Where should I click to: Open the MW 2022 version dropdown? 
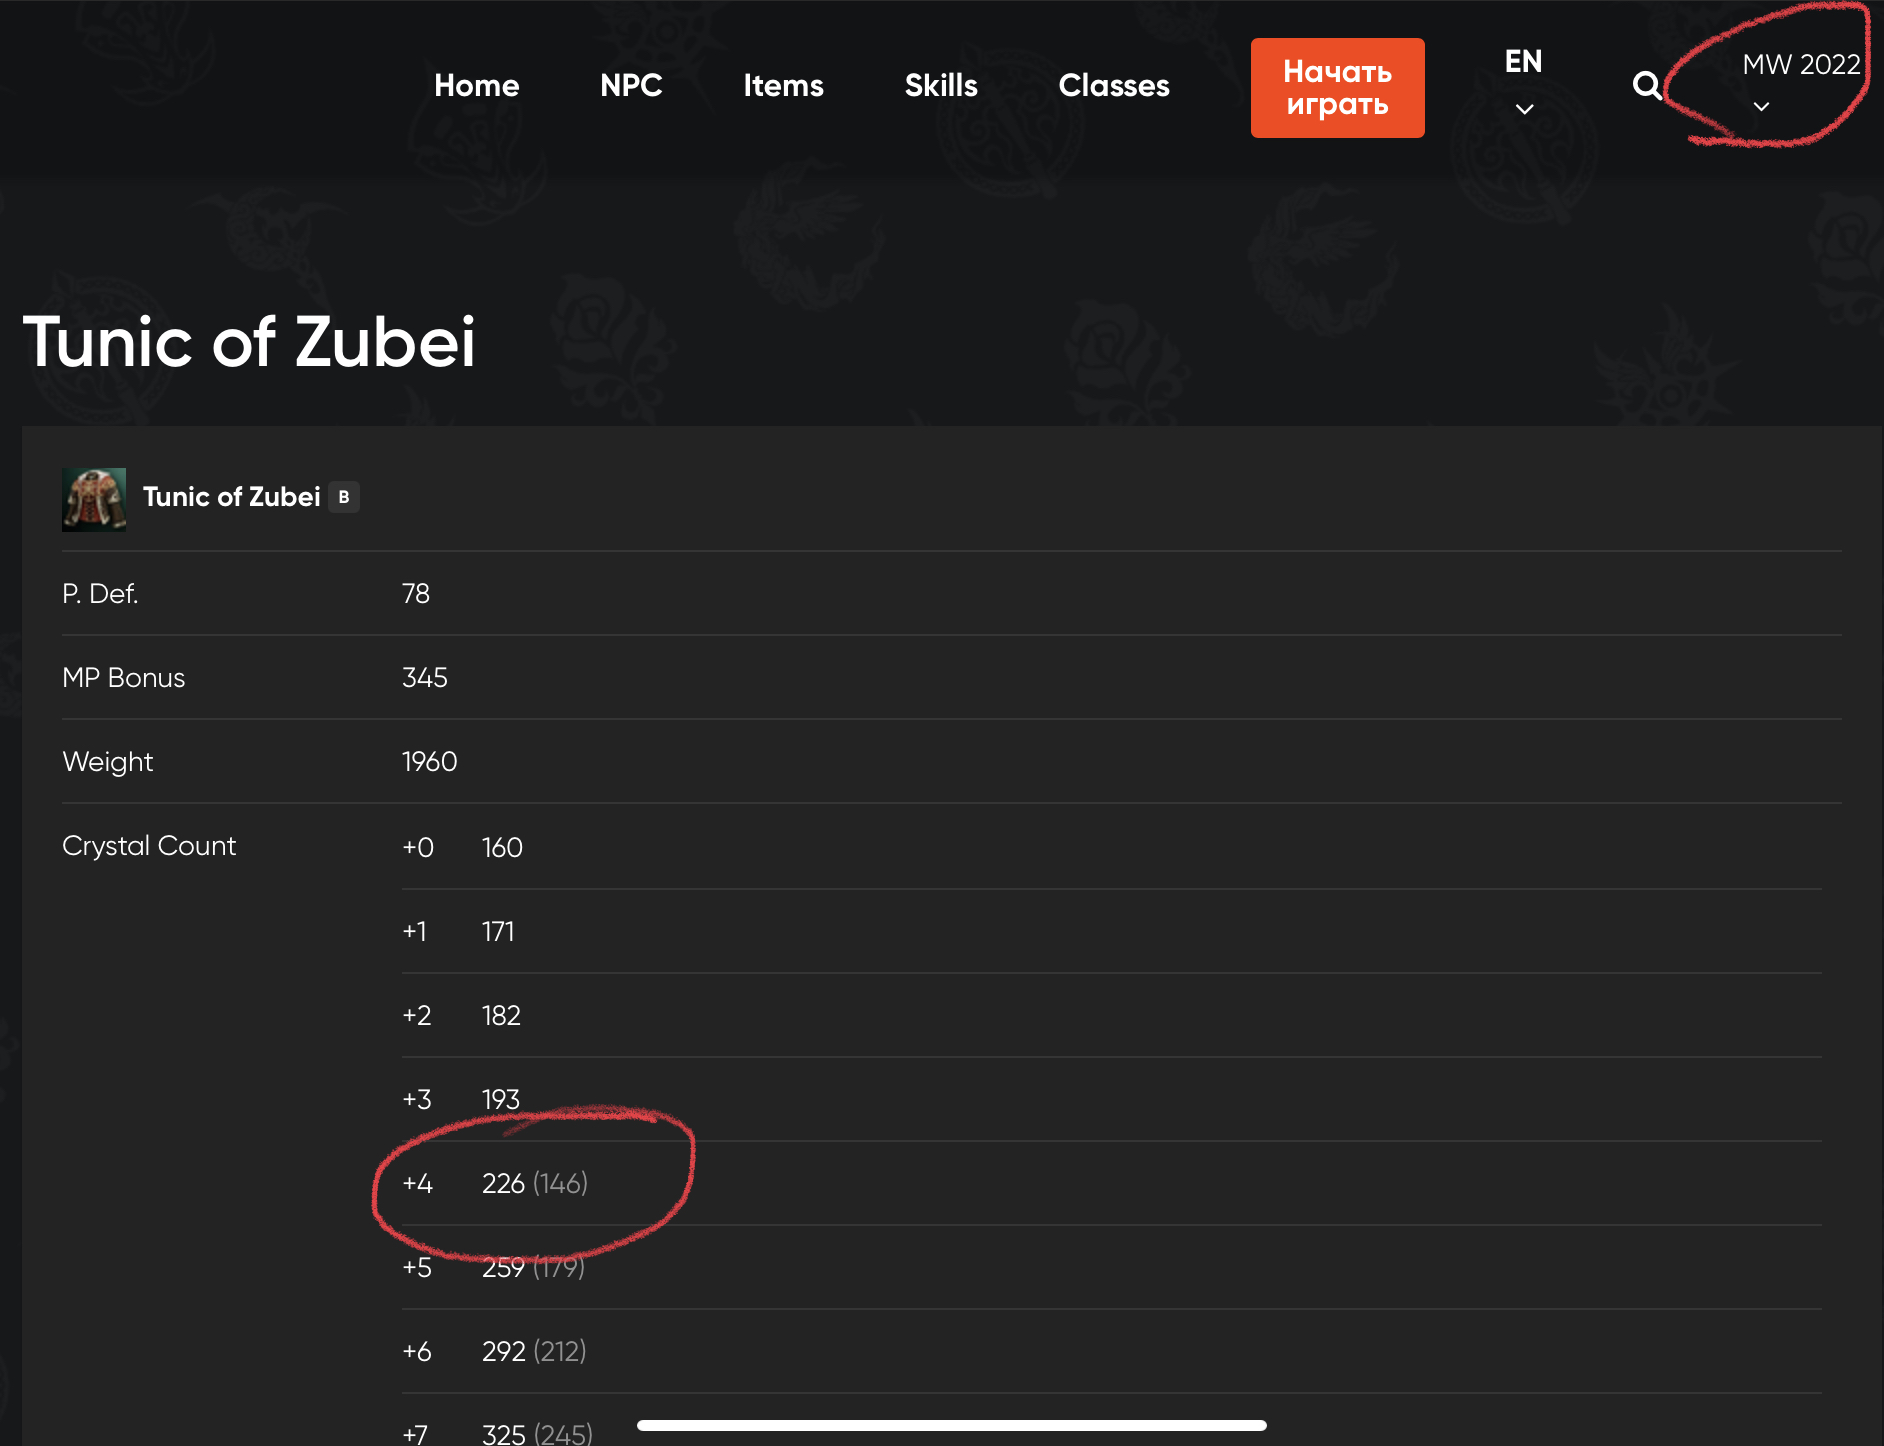coord(1800,65)
